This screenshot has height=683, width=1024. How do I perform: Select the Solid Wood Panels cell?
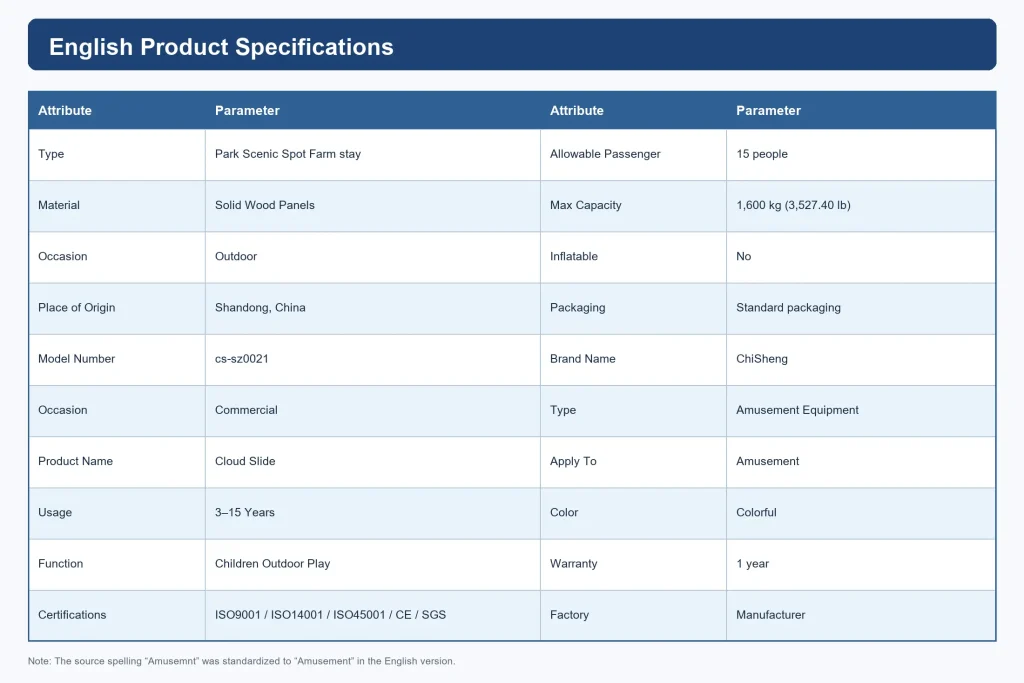click(x=373, y=206)
